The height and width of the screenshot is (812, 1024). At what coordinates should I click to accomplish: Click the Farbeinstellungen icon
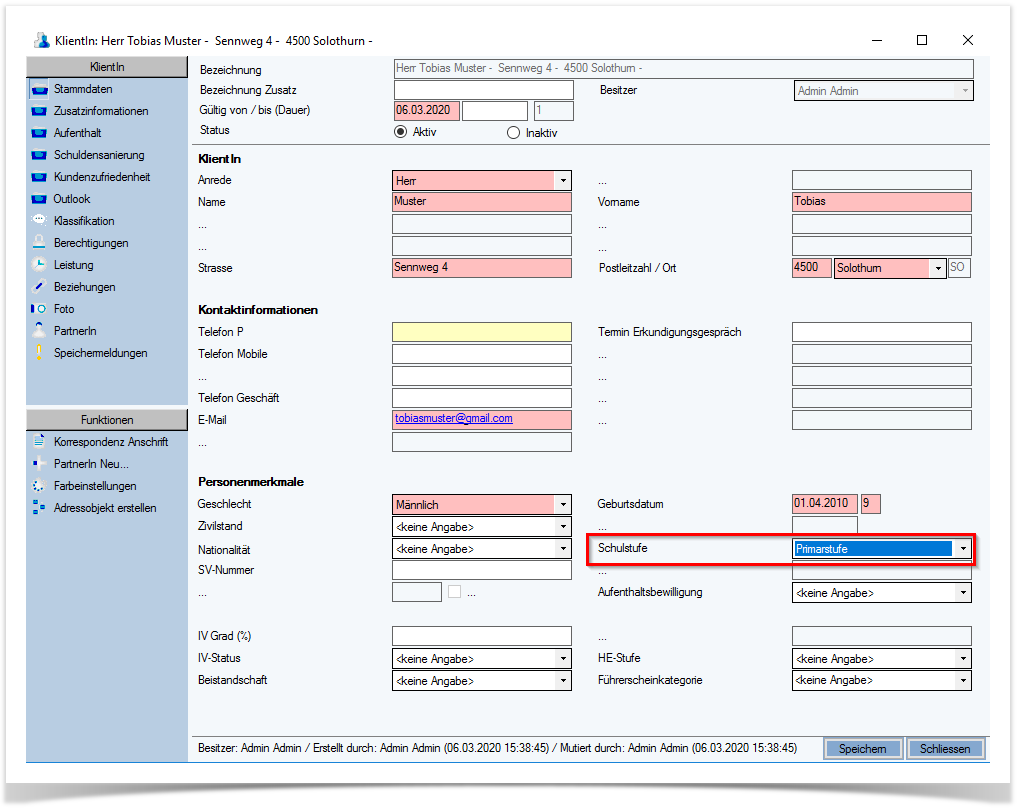(39, 485)
